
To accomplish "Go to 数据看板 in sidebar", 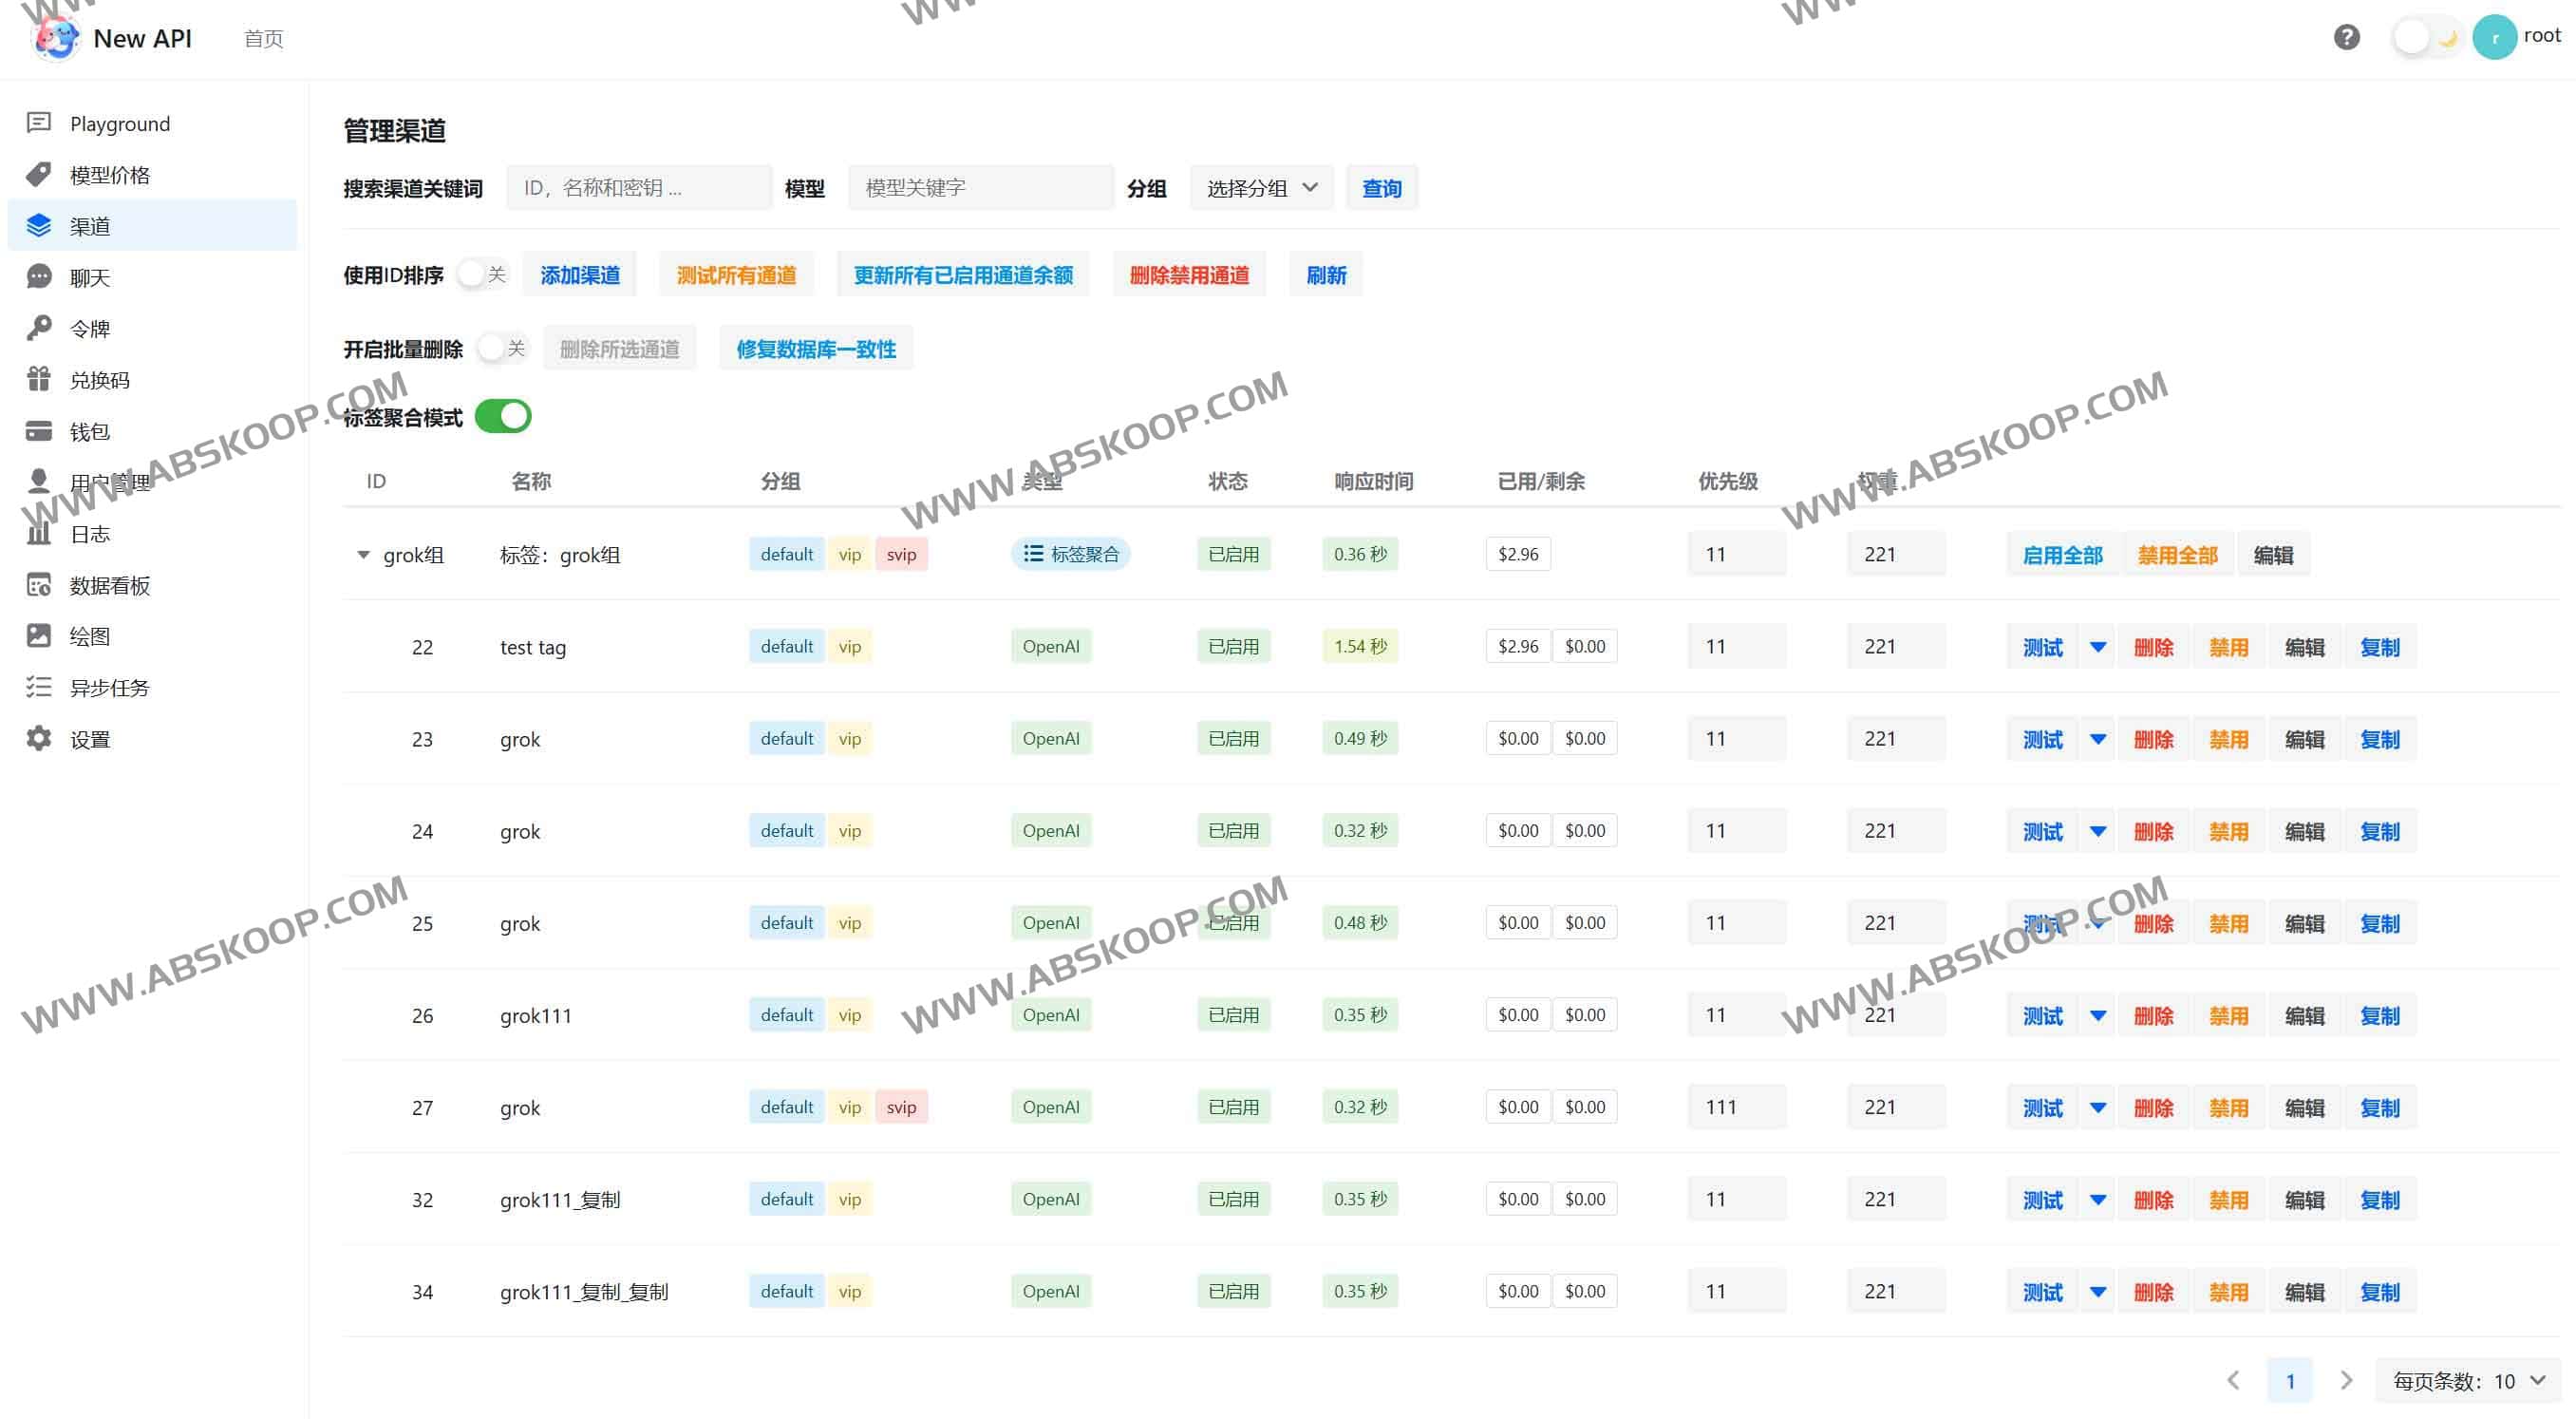I will point(109,585).
